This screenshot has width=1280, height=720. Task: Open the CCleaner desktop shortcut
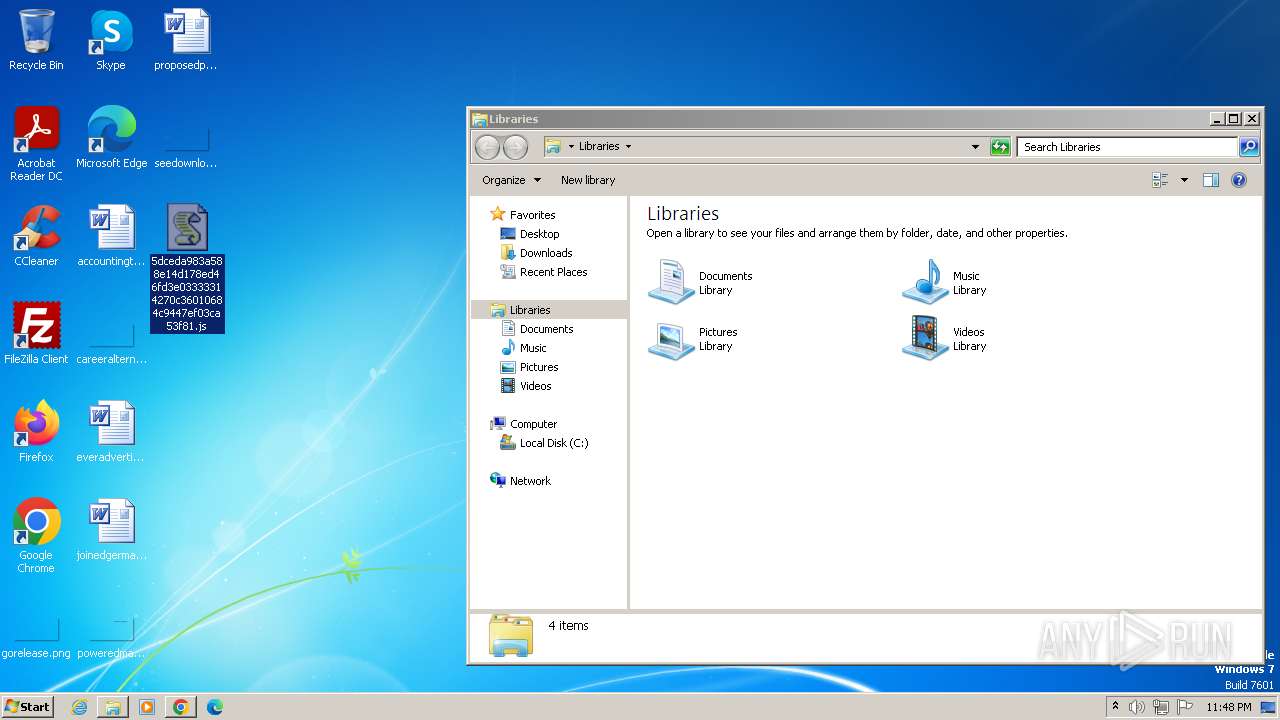click(x=36, y=236)
